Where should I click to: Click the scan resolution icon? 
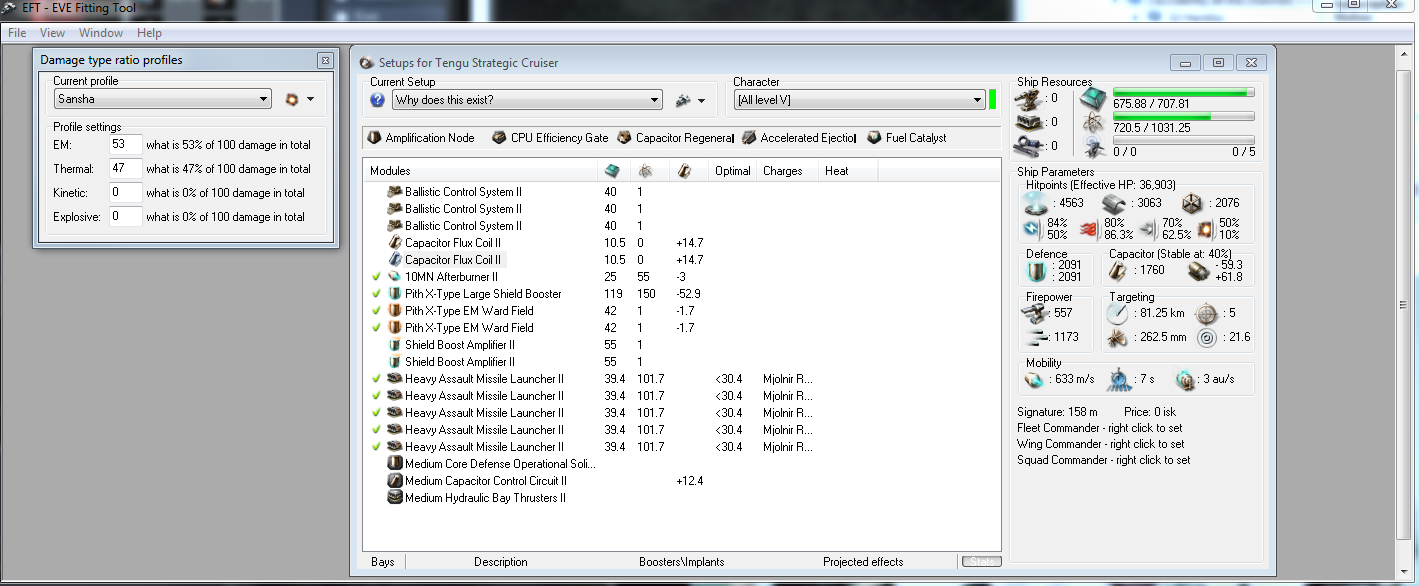tap(1119, 338)
